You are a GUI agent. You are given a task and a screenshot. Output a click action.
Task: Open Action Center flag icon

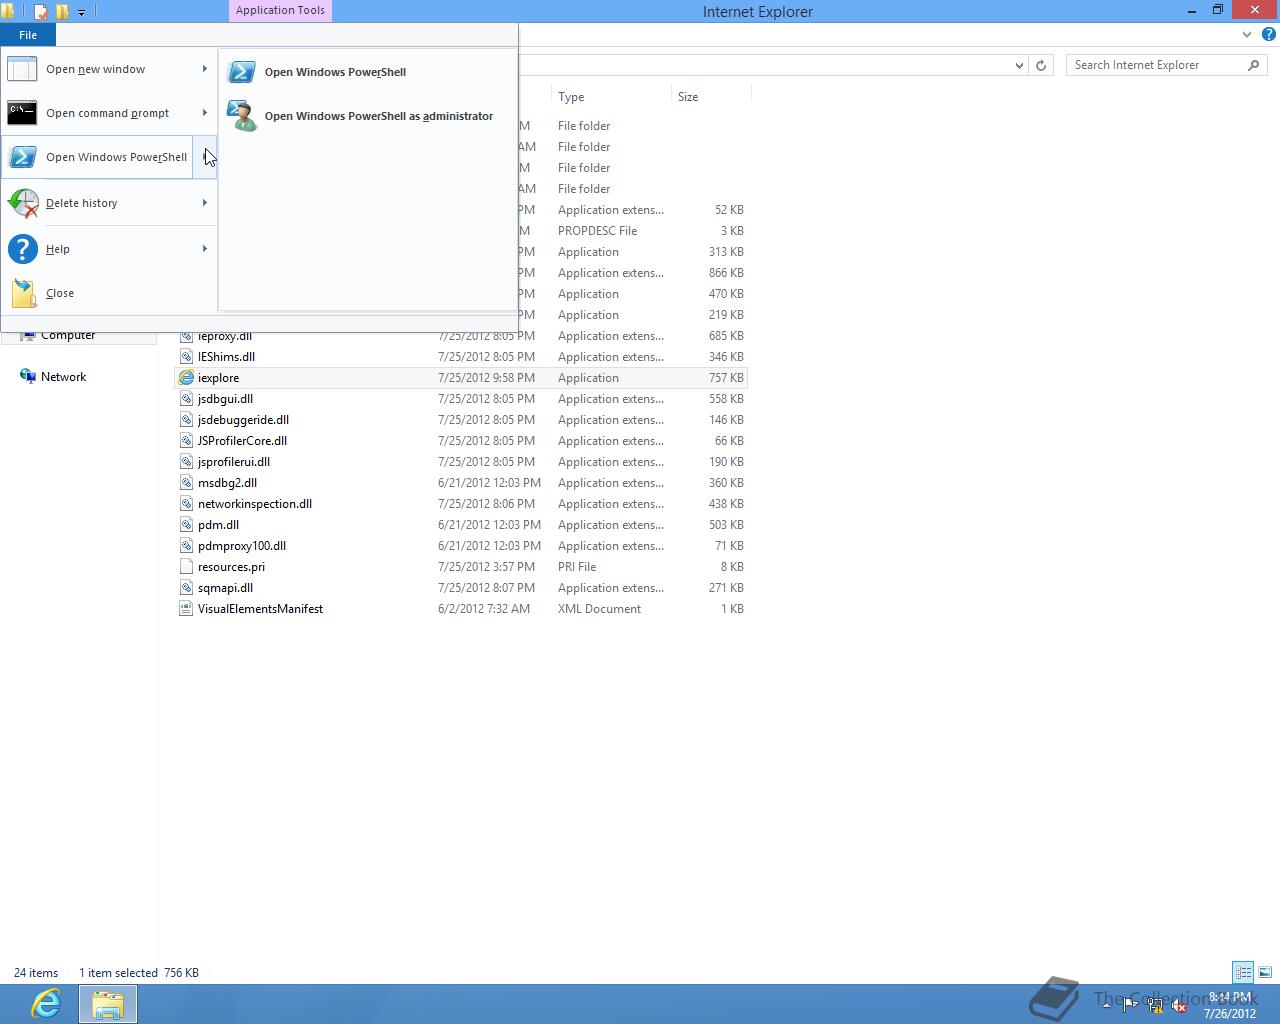pos(1130,1004)
